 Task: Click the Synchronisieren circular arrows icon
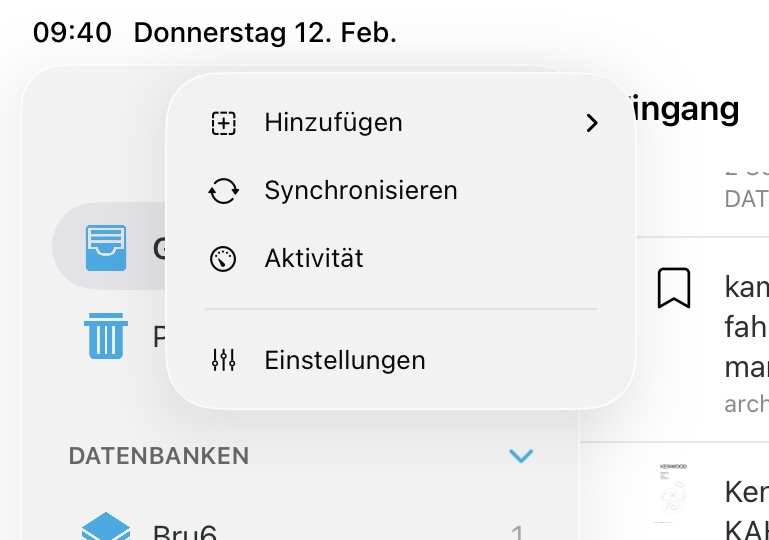click(x=223, y=191)
